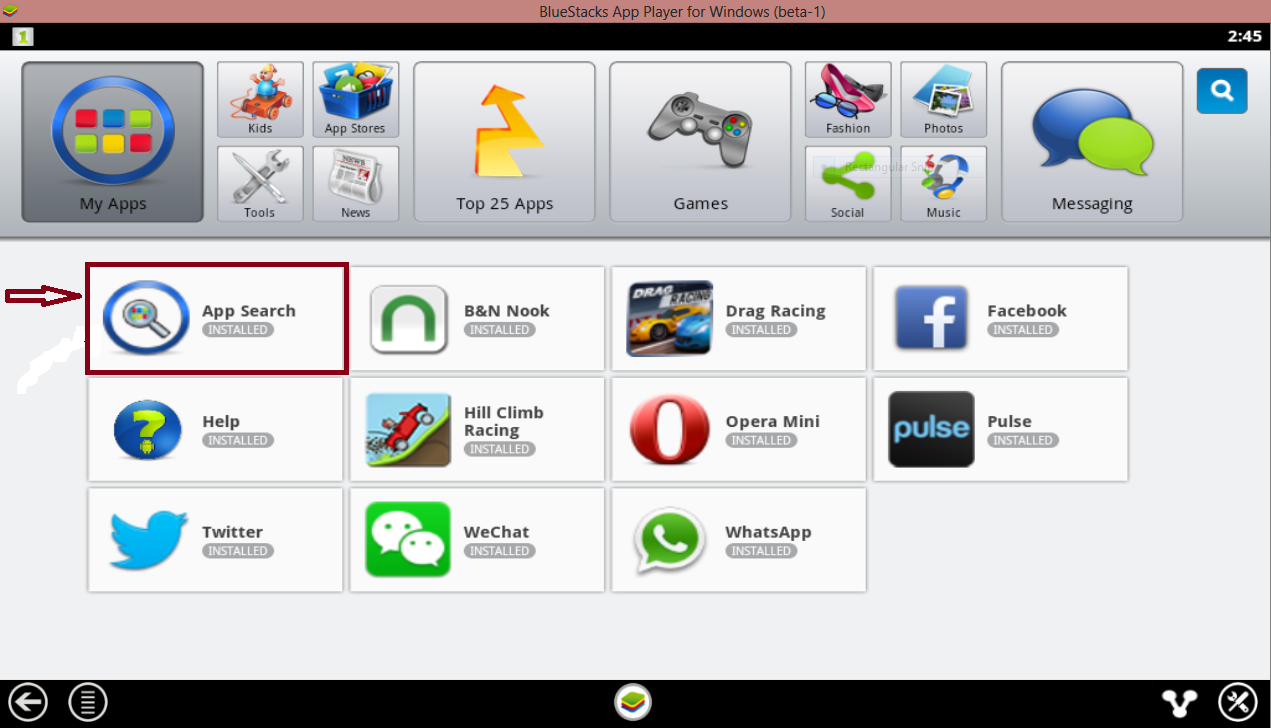The height and width of the screenshot is (728, 1271).
Task: Open the My Apps category
Action: [112, 142]
